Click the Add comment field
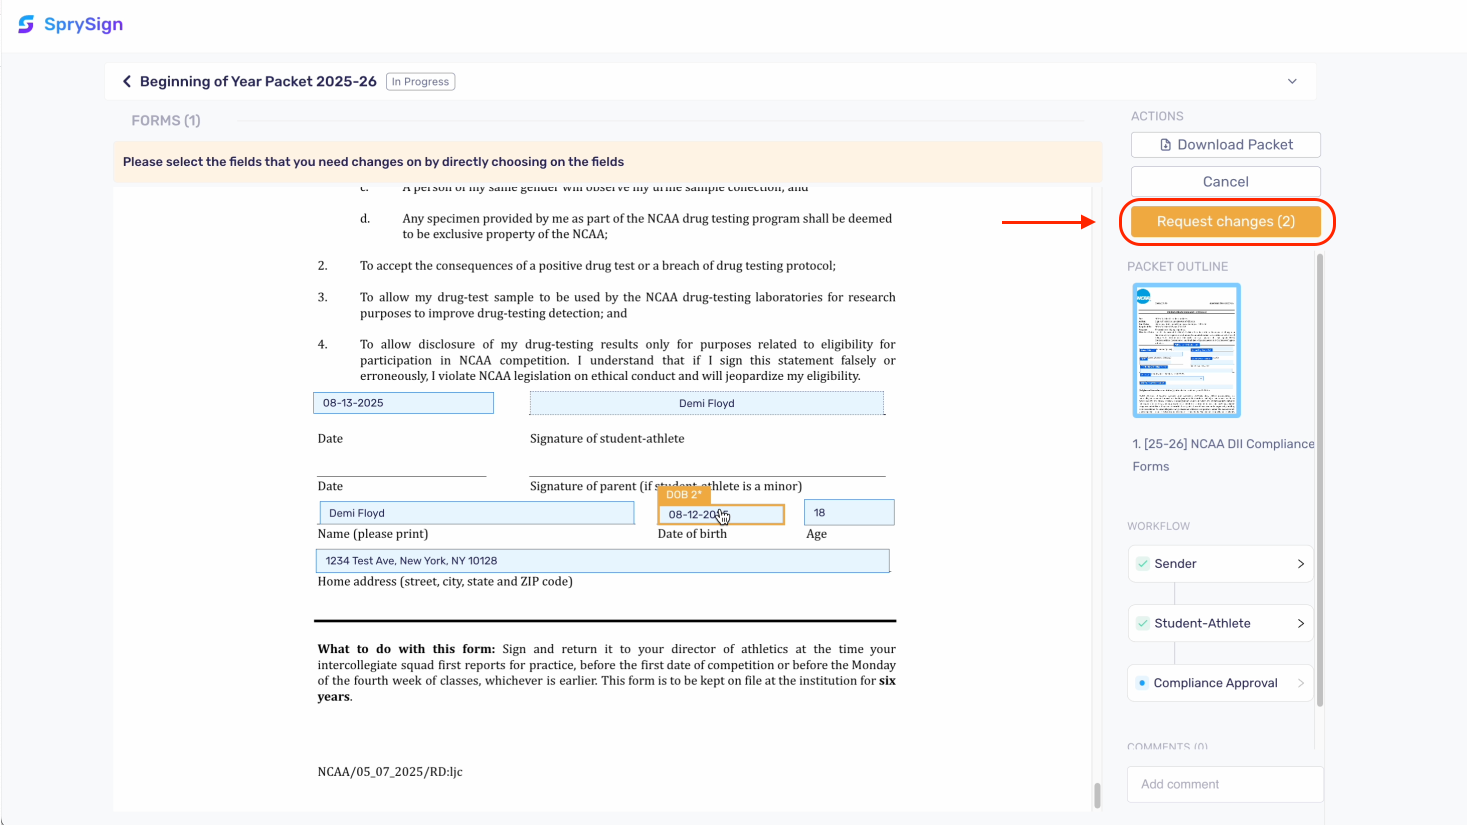1467x825 pixels. 1225,784
